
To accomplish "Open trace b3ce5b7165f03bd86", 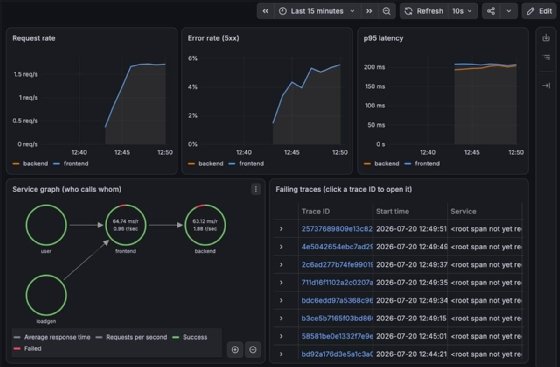I will 337,318.
